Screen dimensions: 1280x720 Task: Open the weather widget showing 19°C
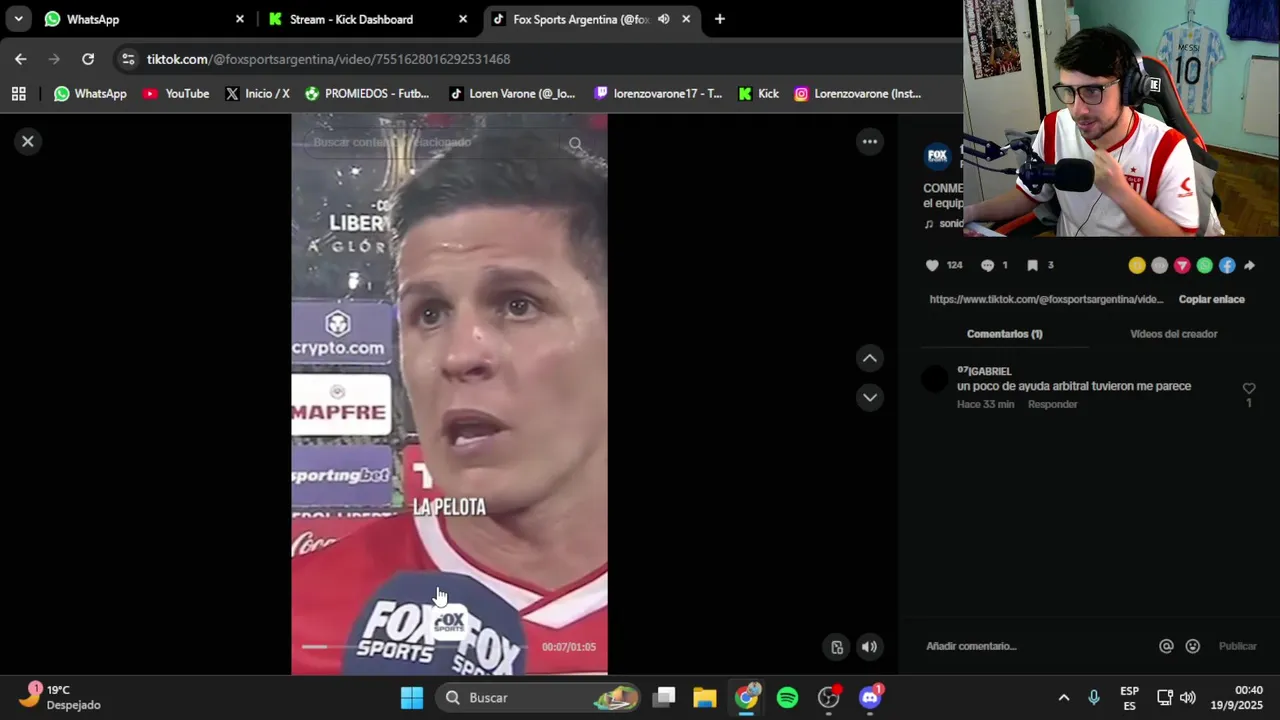[x=62, y=697]
